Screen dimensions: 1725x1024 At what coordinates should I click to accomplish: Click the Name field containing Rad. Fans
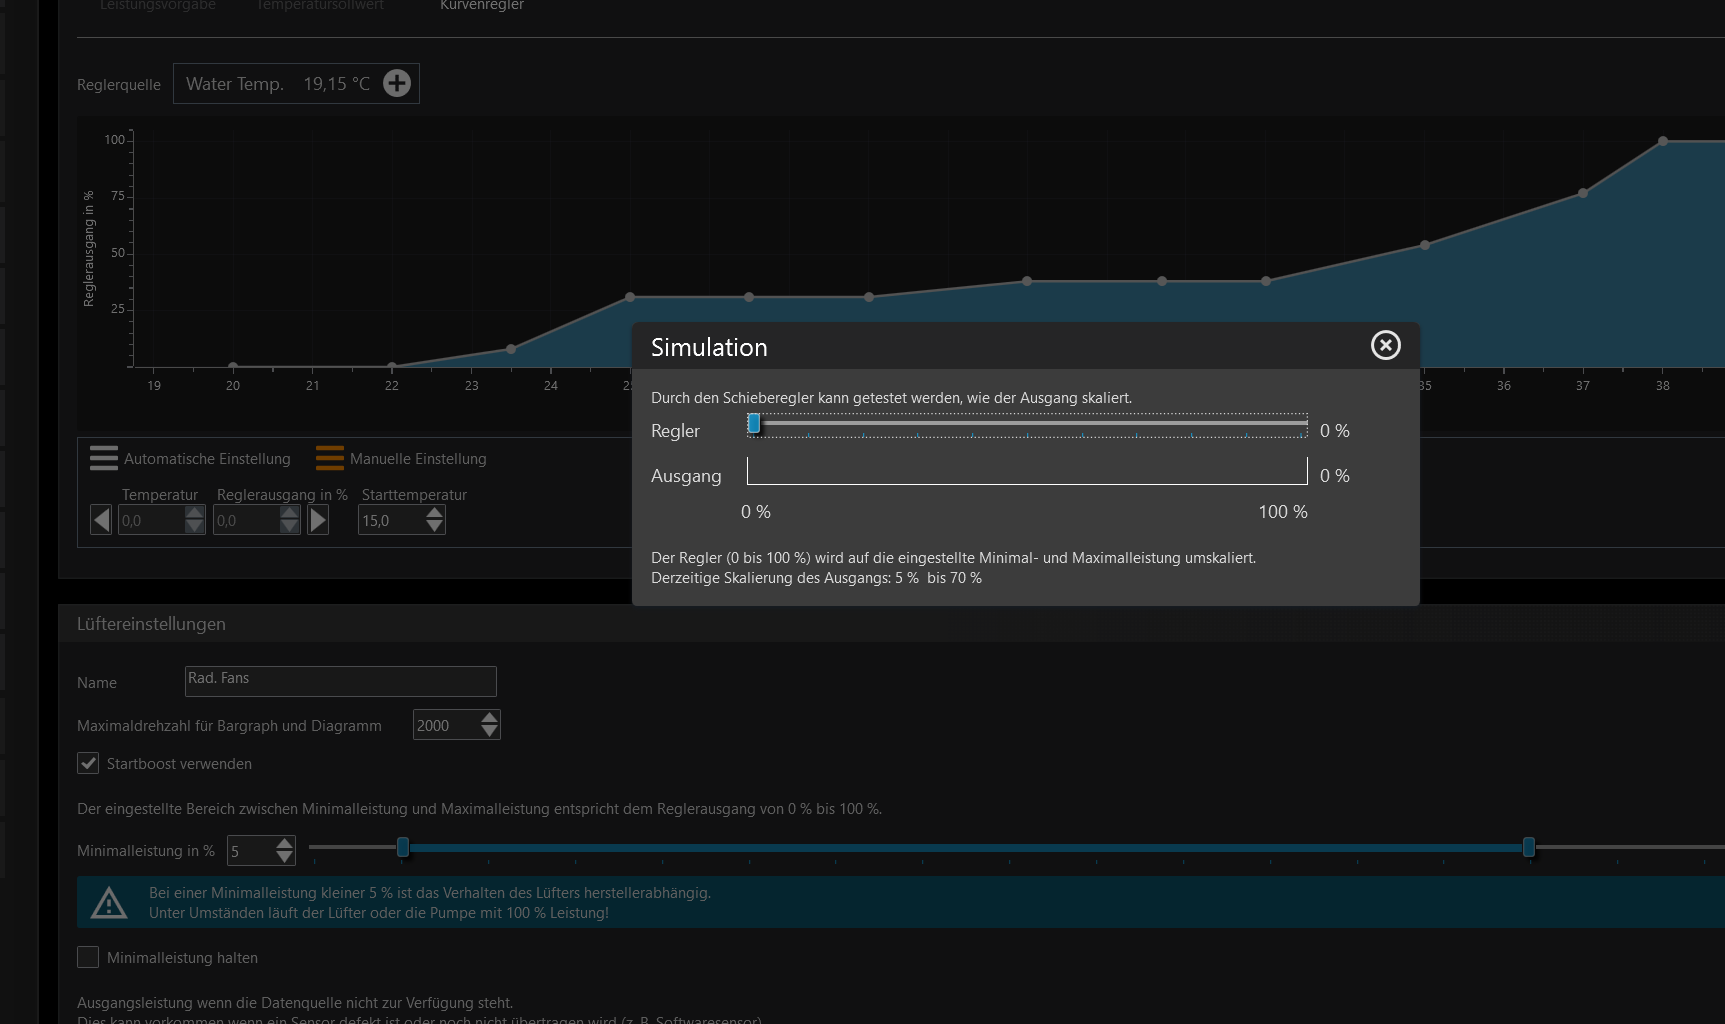coord(340,681)
